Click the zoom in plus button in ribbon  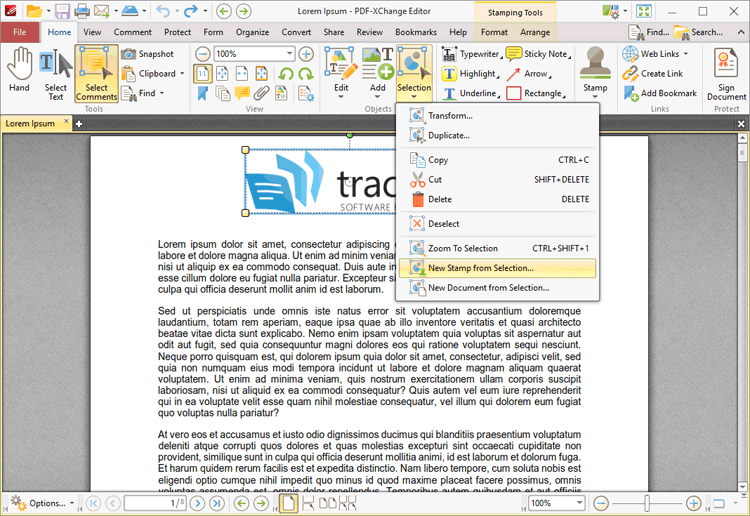coord(306,54)
